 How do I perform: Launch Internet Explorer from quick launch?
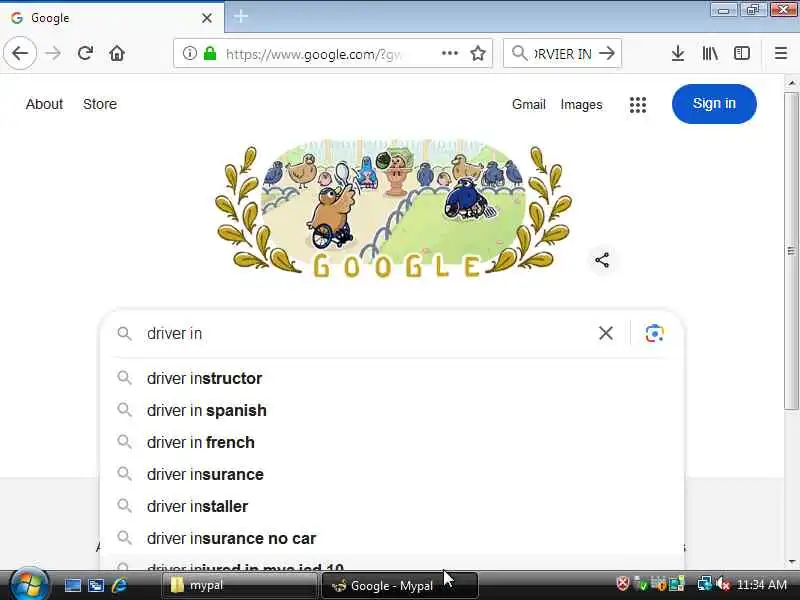[x=120, y=585]
